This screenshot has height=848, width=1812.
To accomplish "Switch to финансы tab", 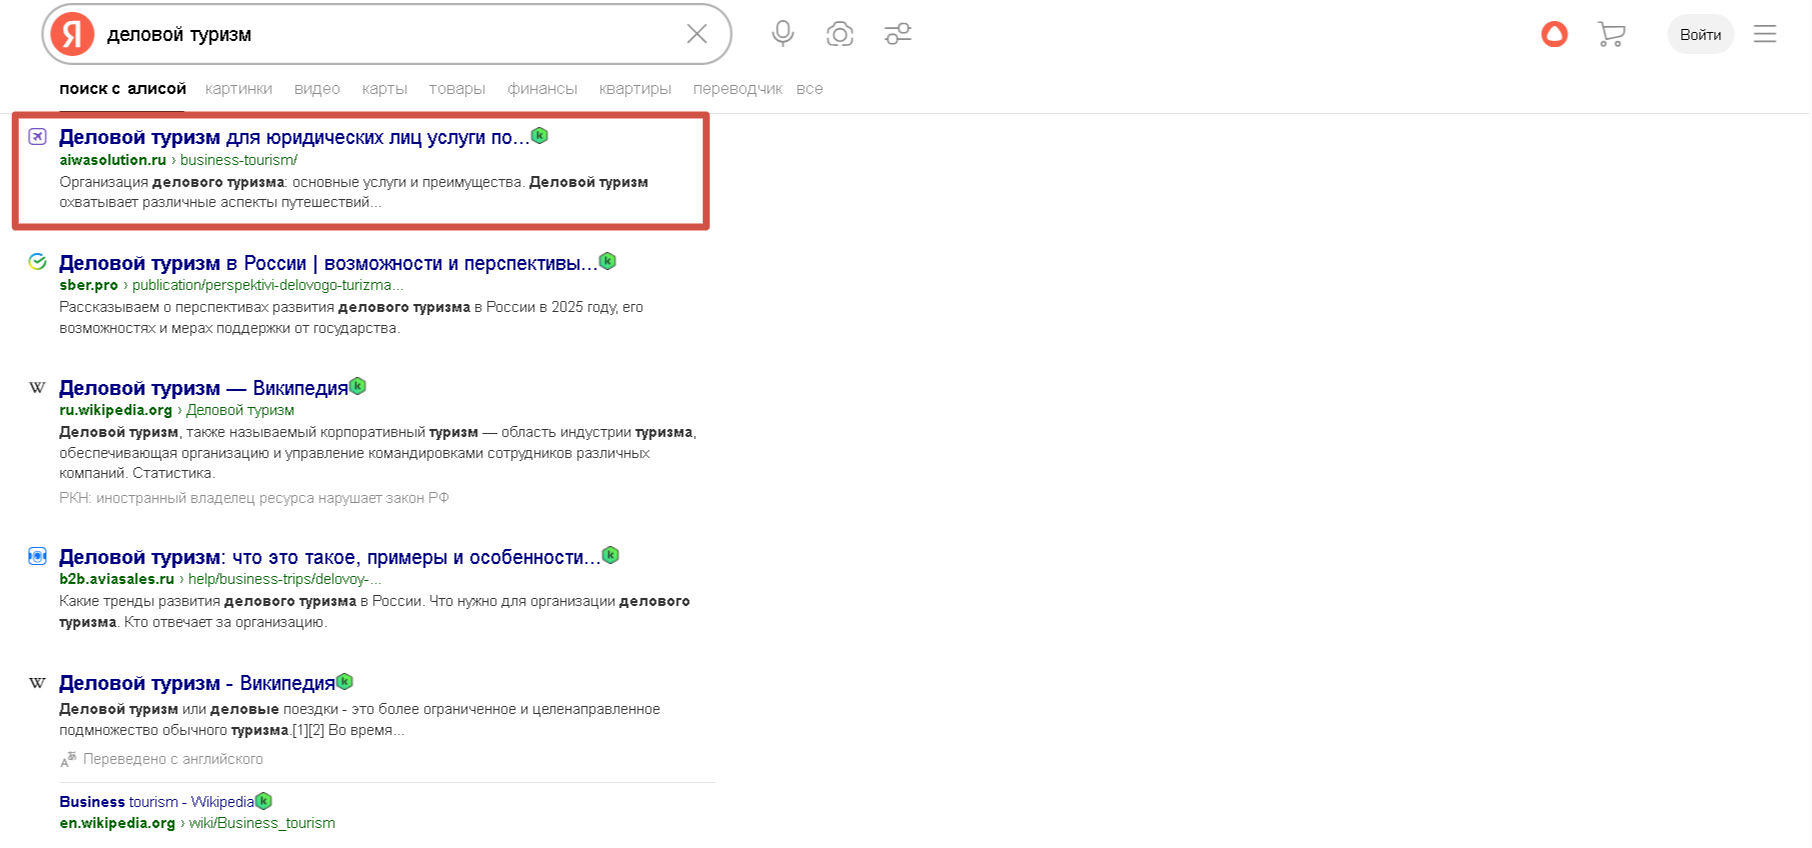I will point(542,89).
